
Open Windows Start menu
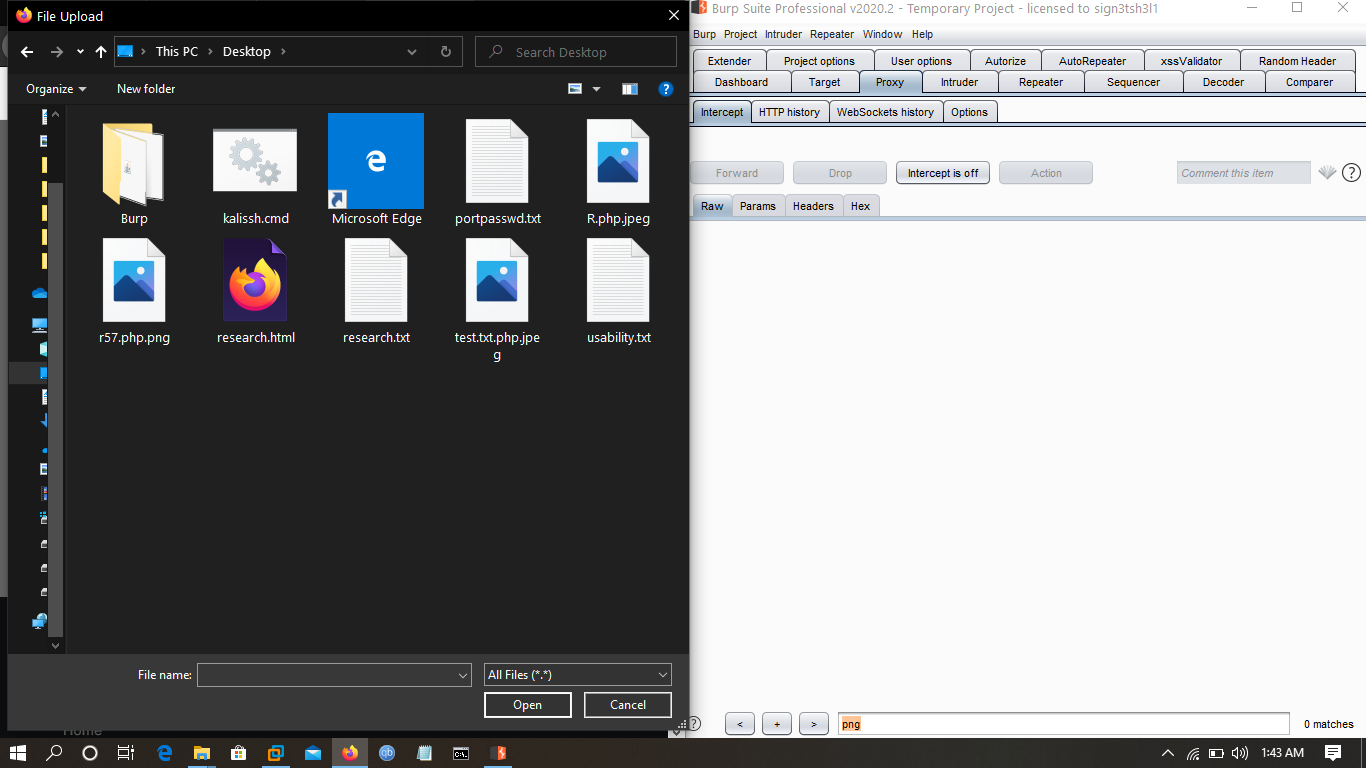pos(18,753)
